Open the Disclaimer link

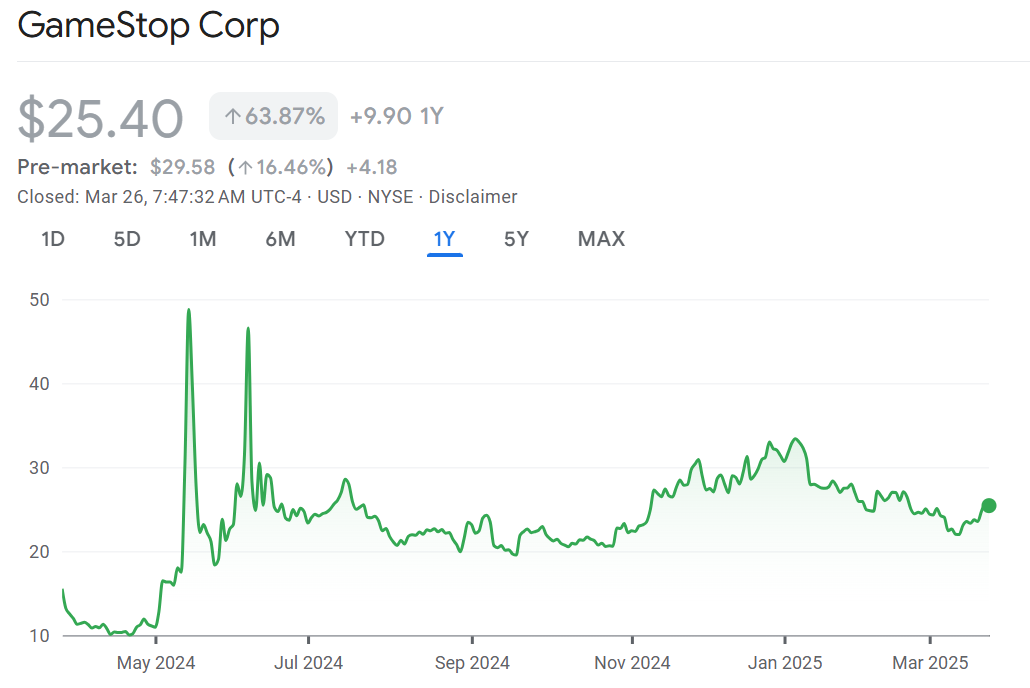(x=473, y=197)
